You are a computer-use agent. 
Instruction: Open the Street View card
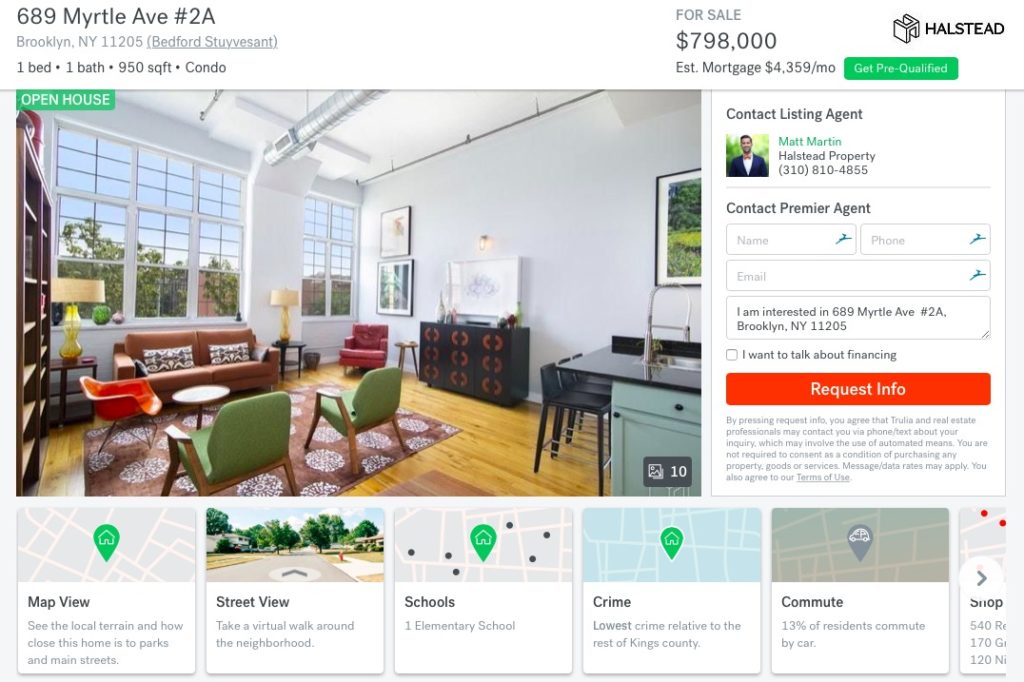tap(295, 591)
